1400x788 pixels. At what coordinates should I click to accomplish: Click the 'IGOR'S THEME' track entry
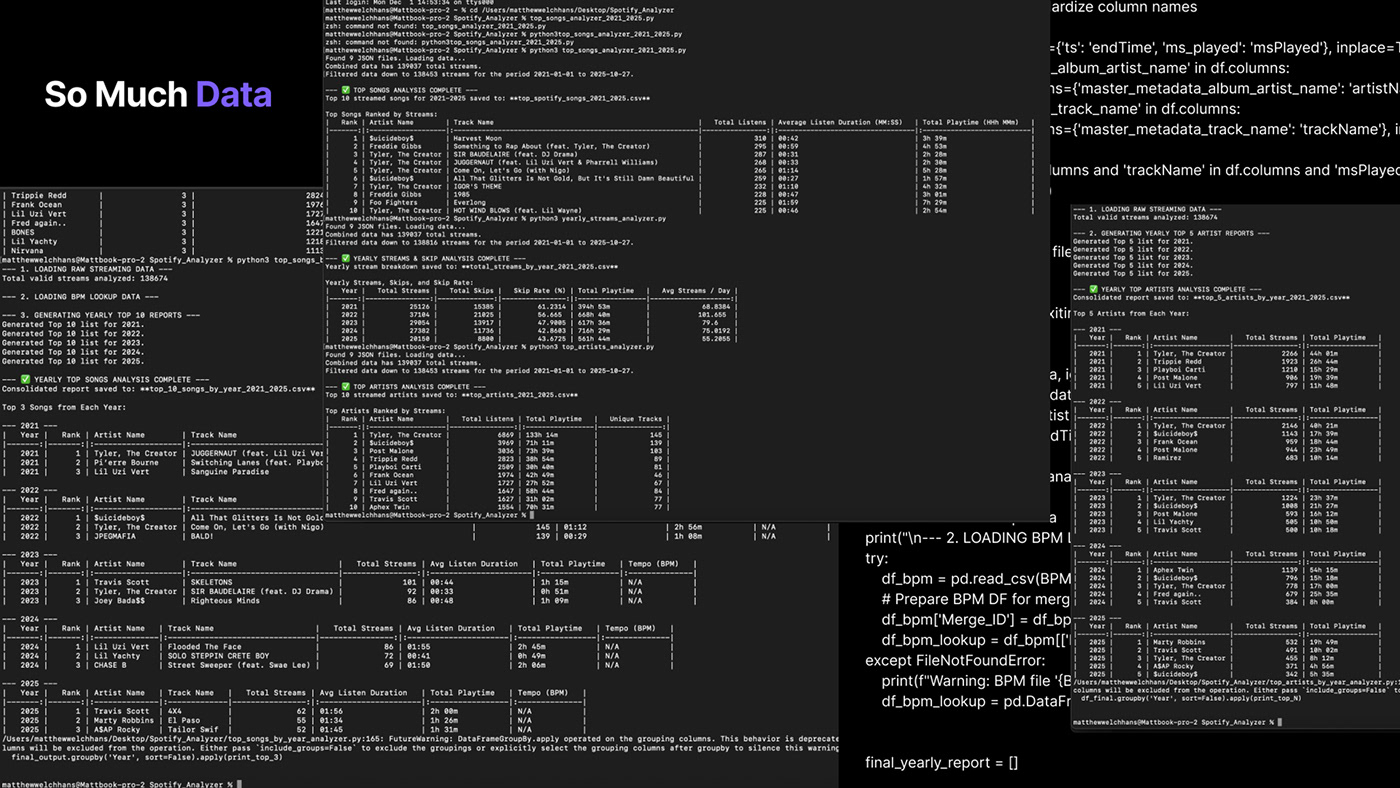click(x=478, y=187)
